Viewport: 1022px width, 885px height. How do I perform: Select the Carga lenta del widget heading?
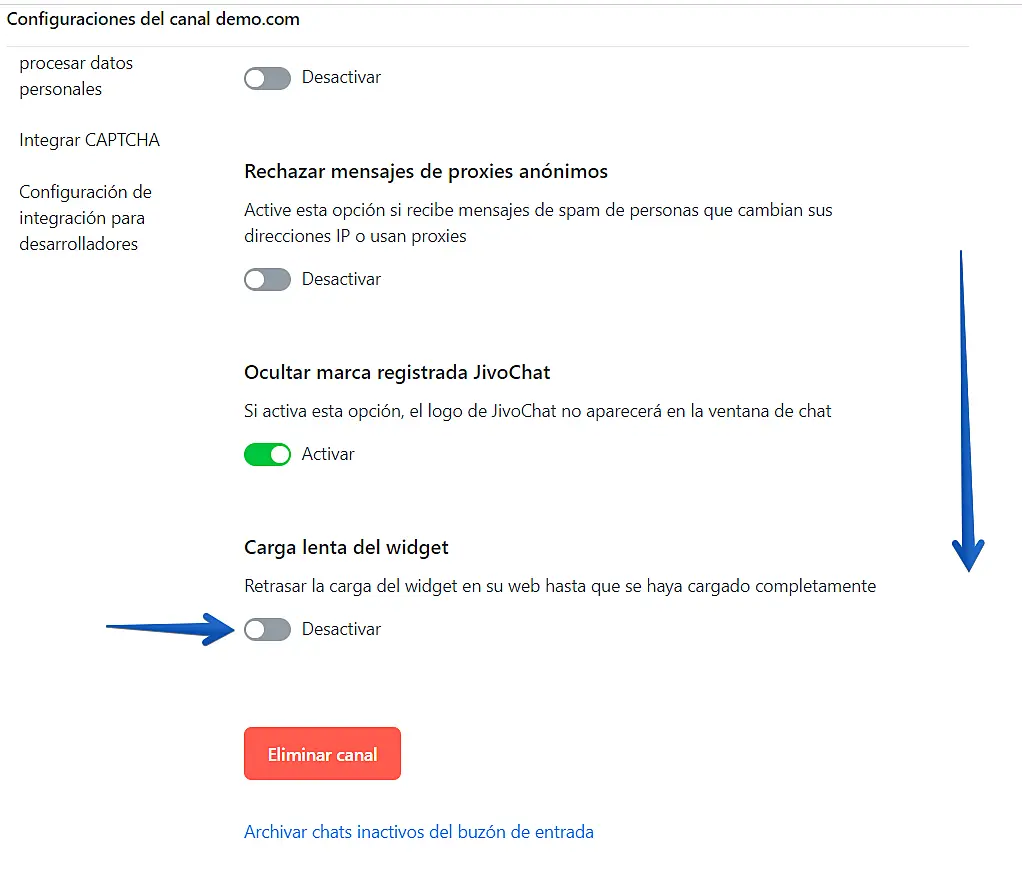pos(346,548)
